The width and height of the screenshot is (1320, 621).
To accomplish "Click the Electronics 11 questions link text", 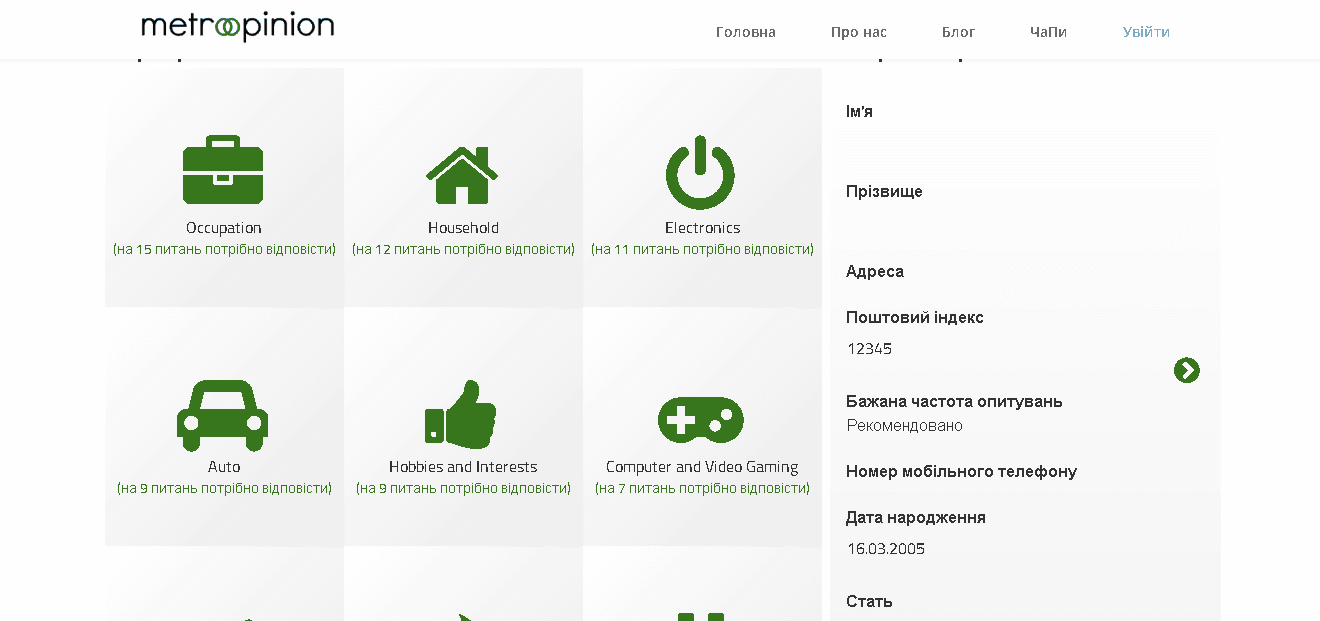I will click(x=702, y=249).
